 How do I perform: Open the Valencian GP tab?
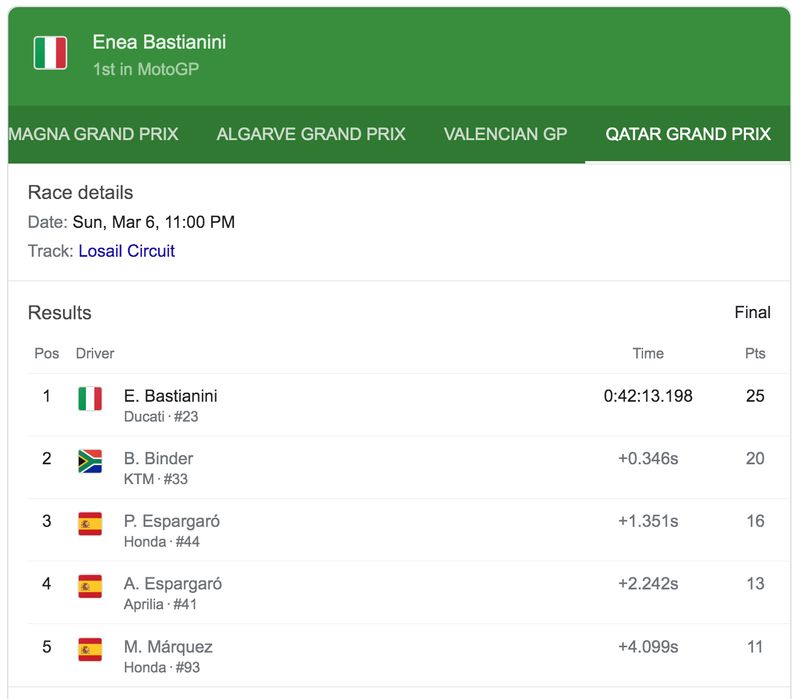tap(505, 134)
